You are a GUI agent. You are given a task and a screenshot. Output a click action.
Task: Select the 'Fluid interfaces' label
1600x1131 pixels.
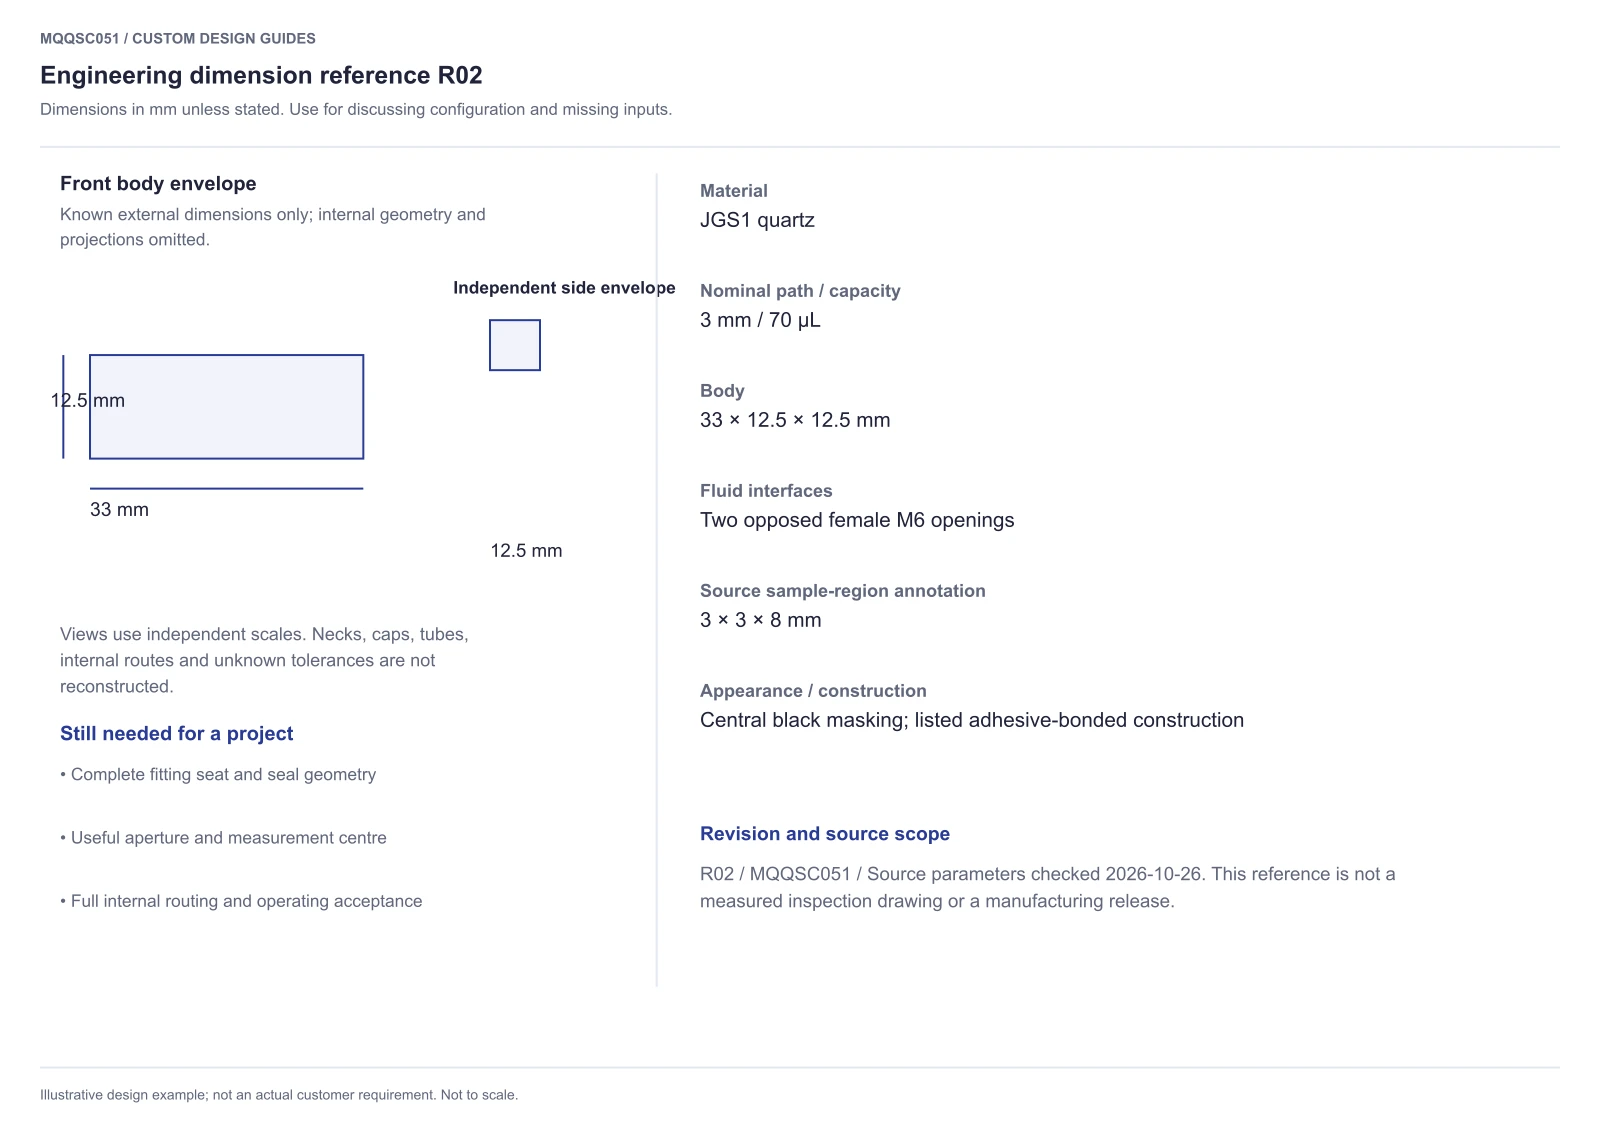click(766, 491)
